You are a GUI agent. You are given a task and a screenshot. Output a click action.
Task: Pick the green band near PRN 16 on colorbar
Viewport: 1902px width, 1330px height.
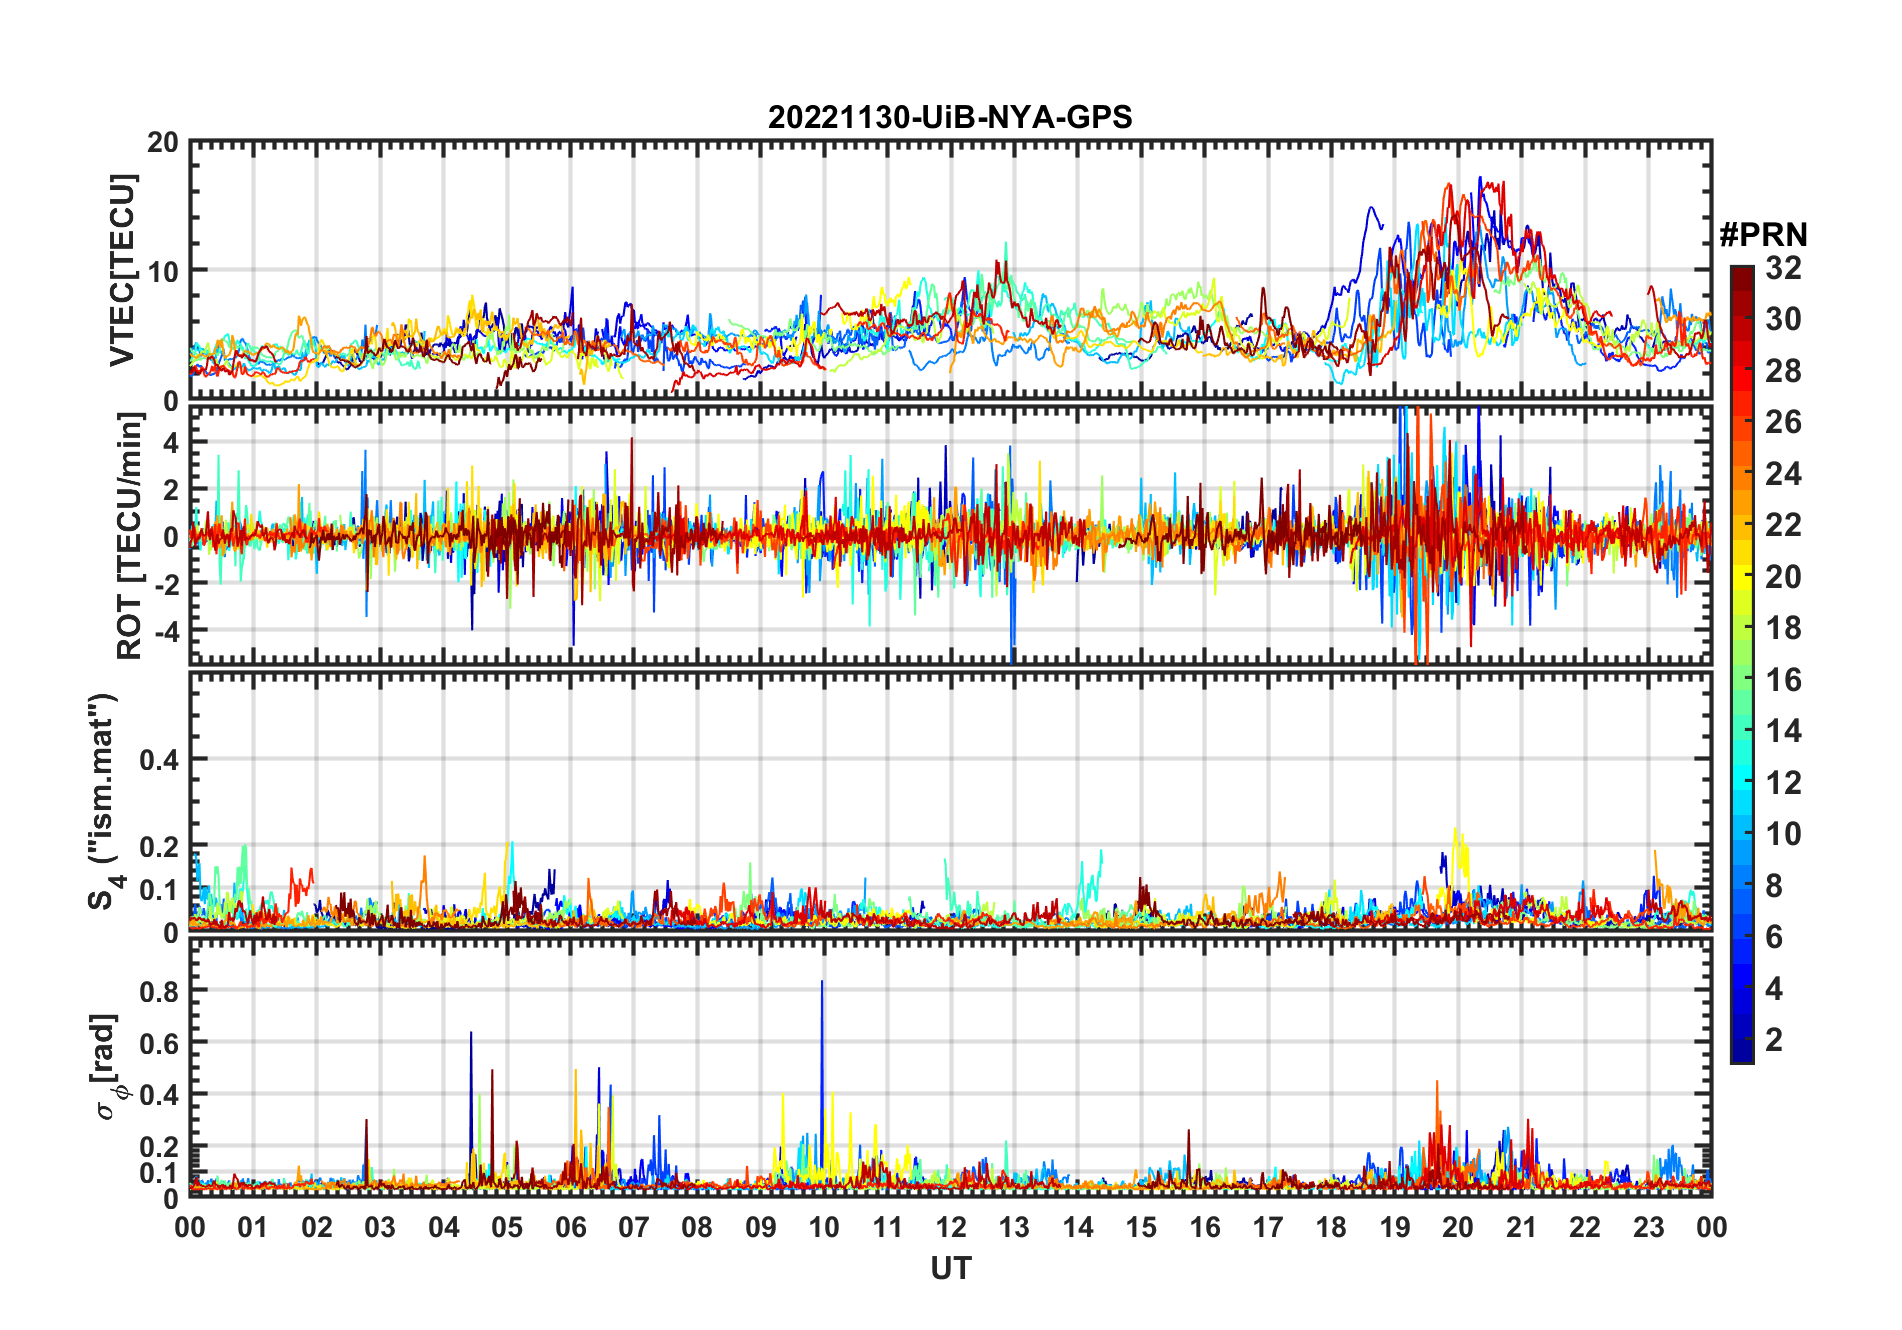(1741, 679)
